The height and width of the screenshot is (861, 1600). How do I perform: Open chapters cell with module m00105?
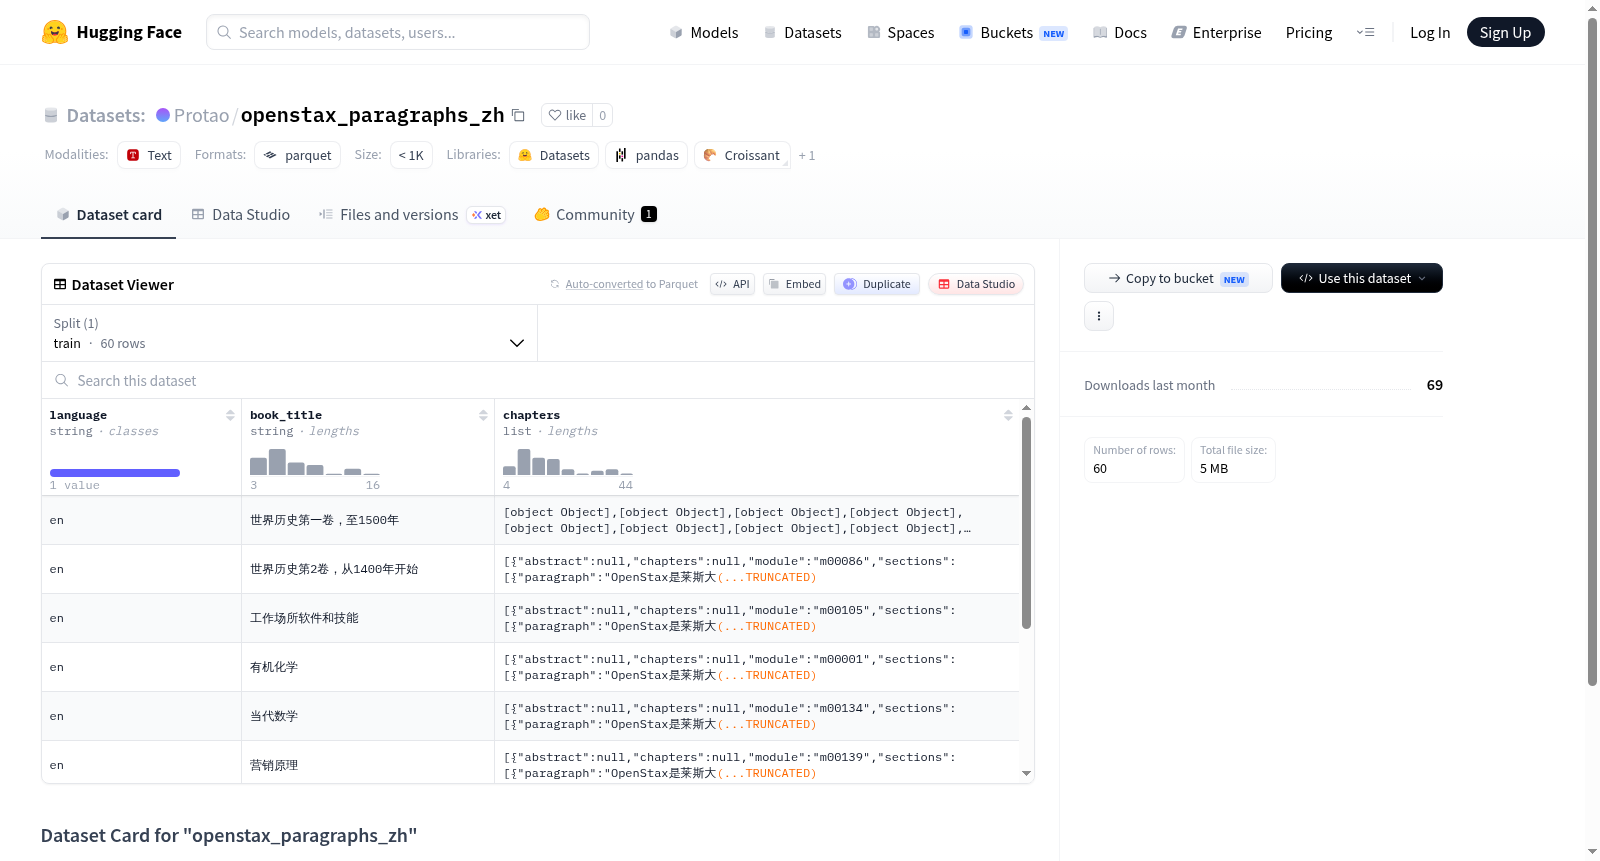pos(757,618)
